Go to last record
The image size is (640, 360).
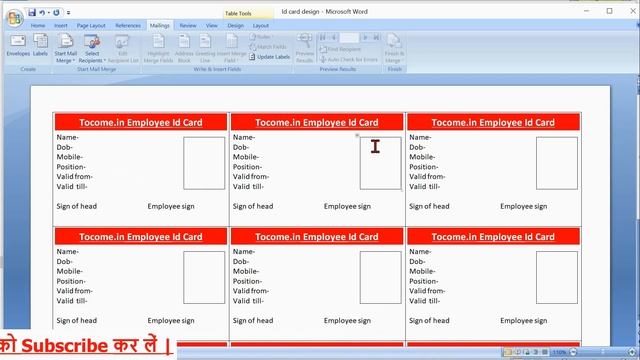tap(376, 38)
